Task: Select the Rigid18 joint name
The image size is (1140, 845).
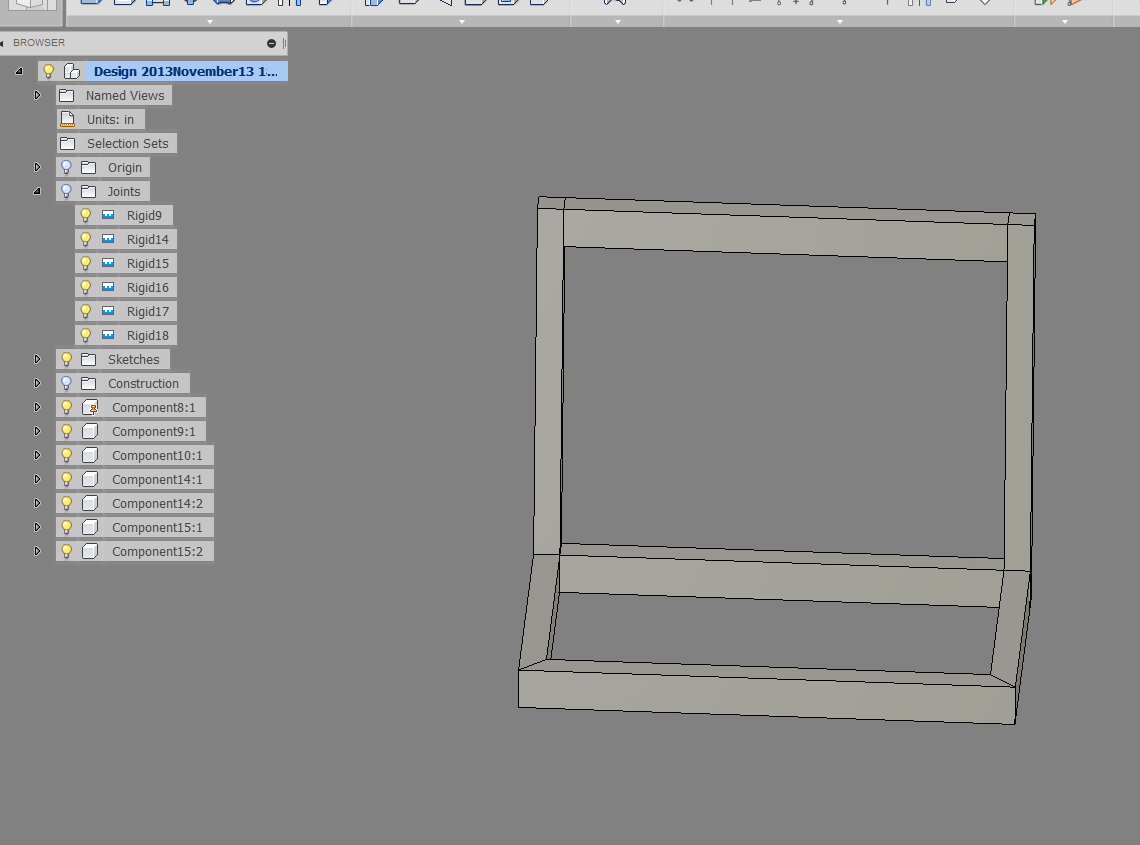Action: (x=148, y=335)
